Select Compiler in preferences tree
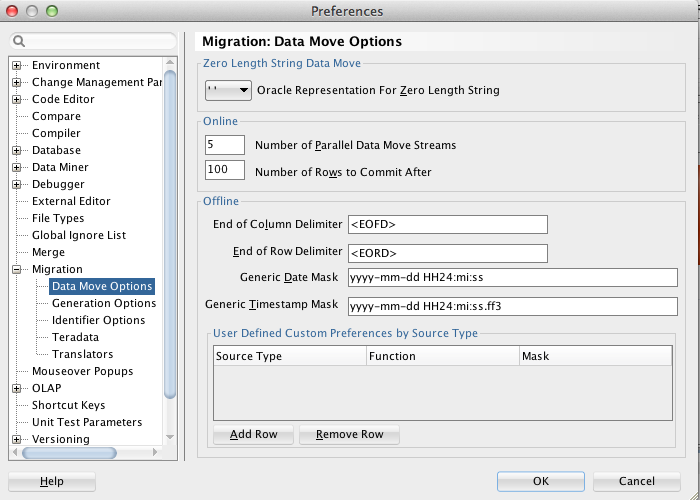700x500 pixels. [x=56, y=133]
